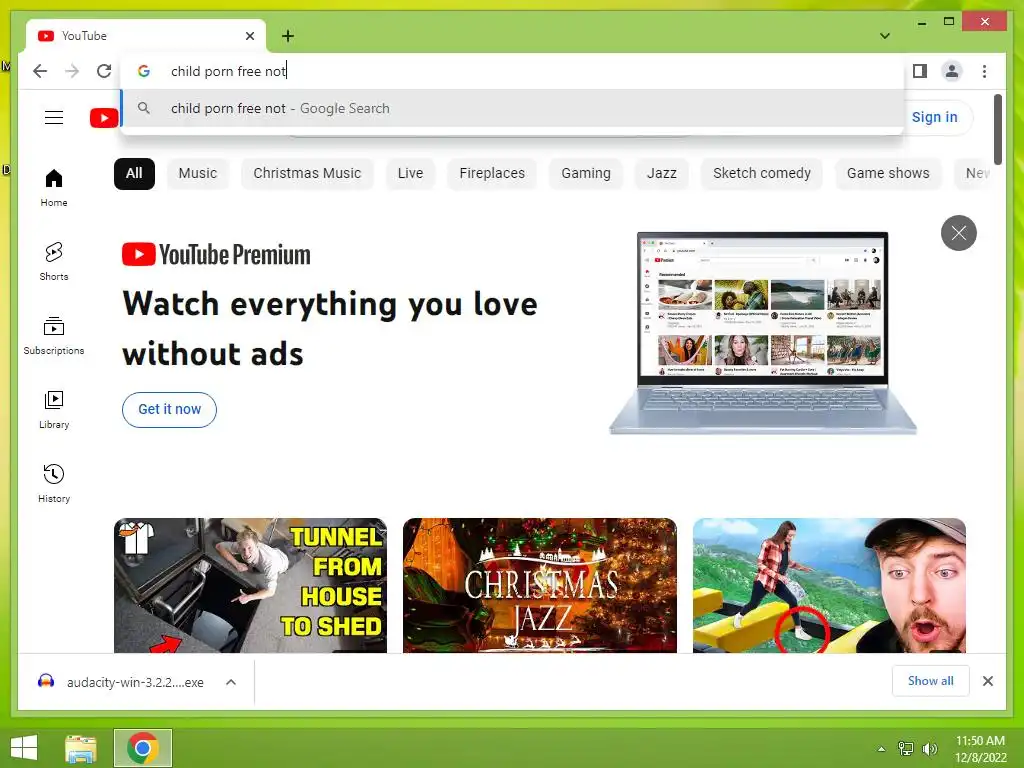Close the downloads bar
The image size is (1024, 768).
[987, 681]
